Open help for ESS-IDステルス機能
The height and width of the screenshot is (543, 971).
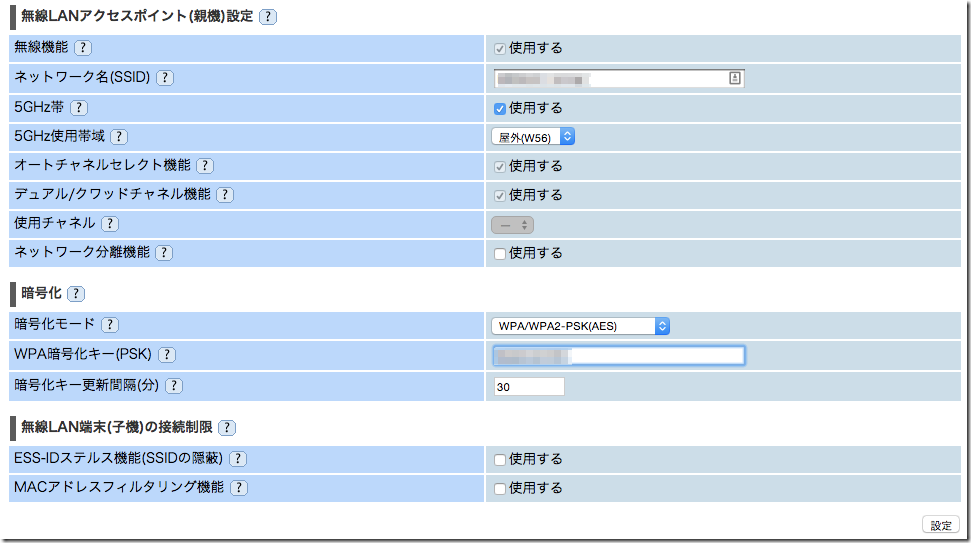pyautogui.click(x=238, y=459)
